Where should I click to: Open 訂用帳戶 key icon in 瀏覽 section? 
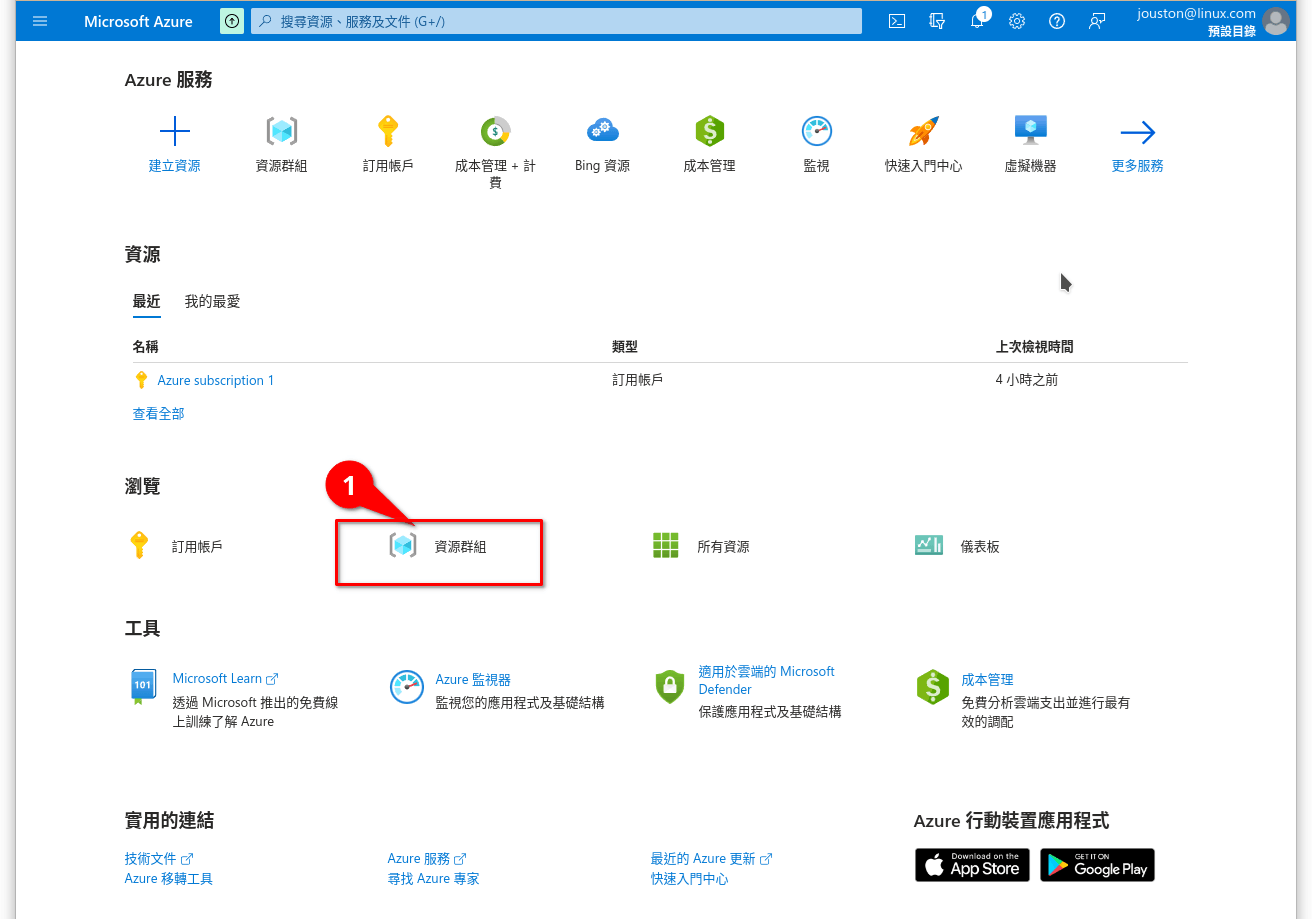140,546
